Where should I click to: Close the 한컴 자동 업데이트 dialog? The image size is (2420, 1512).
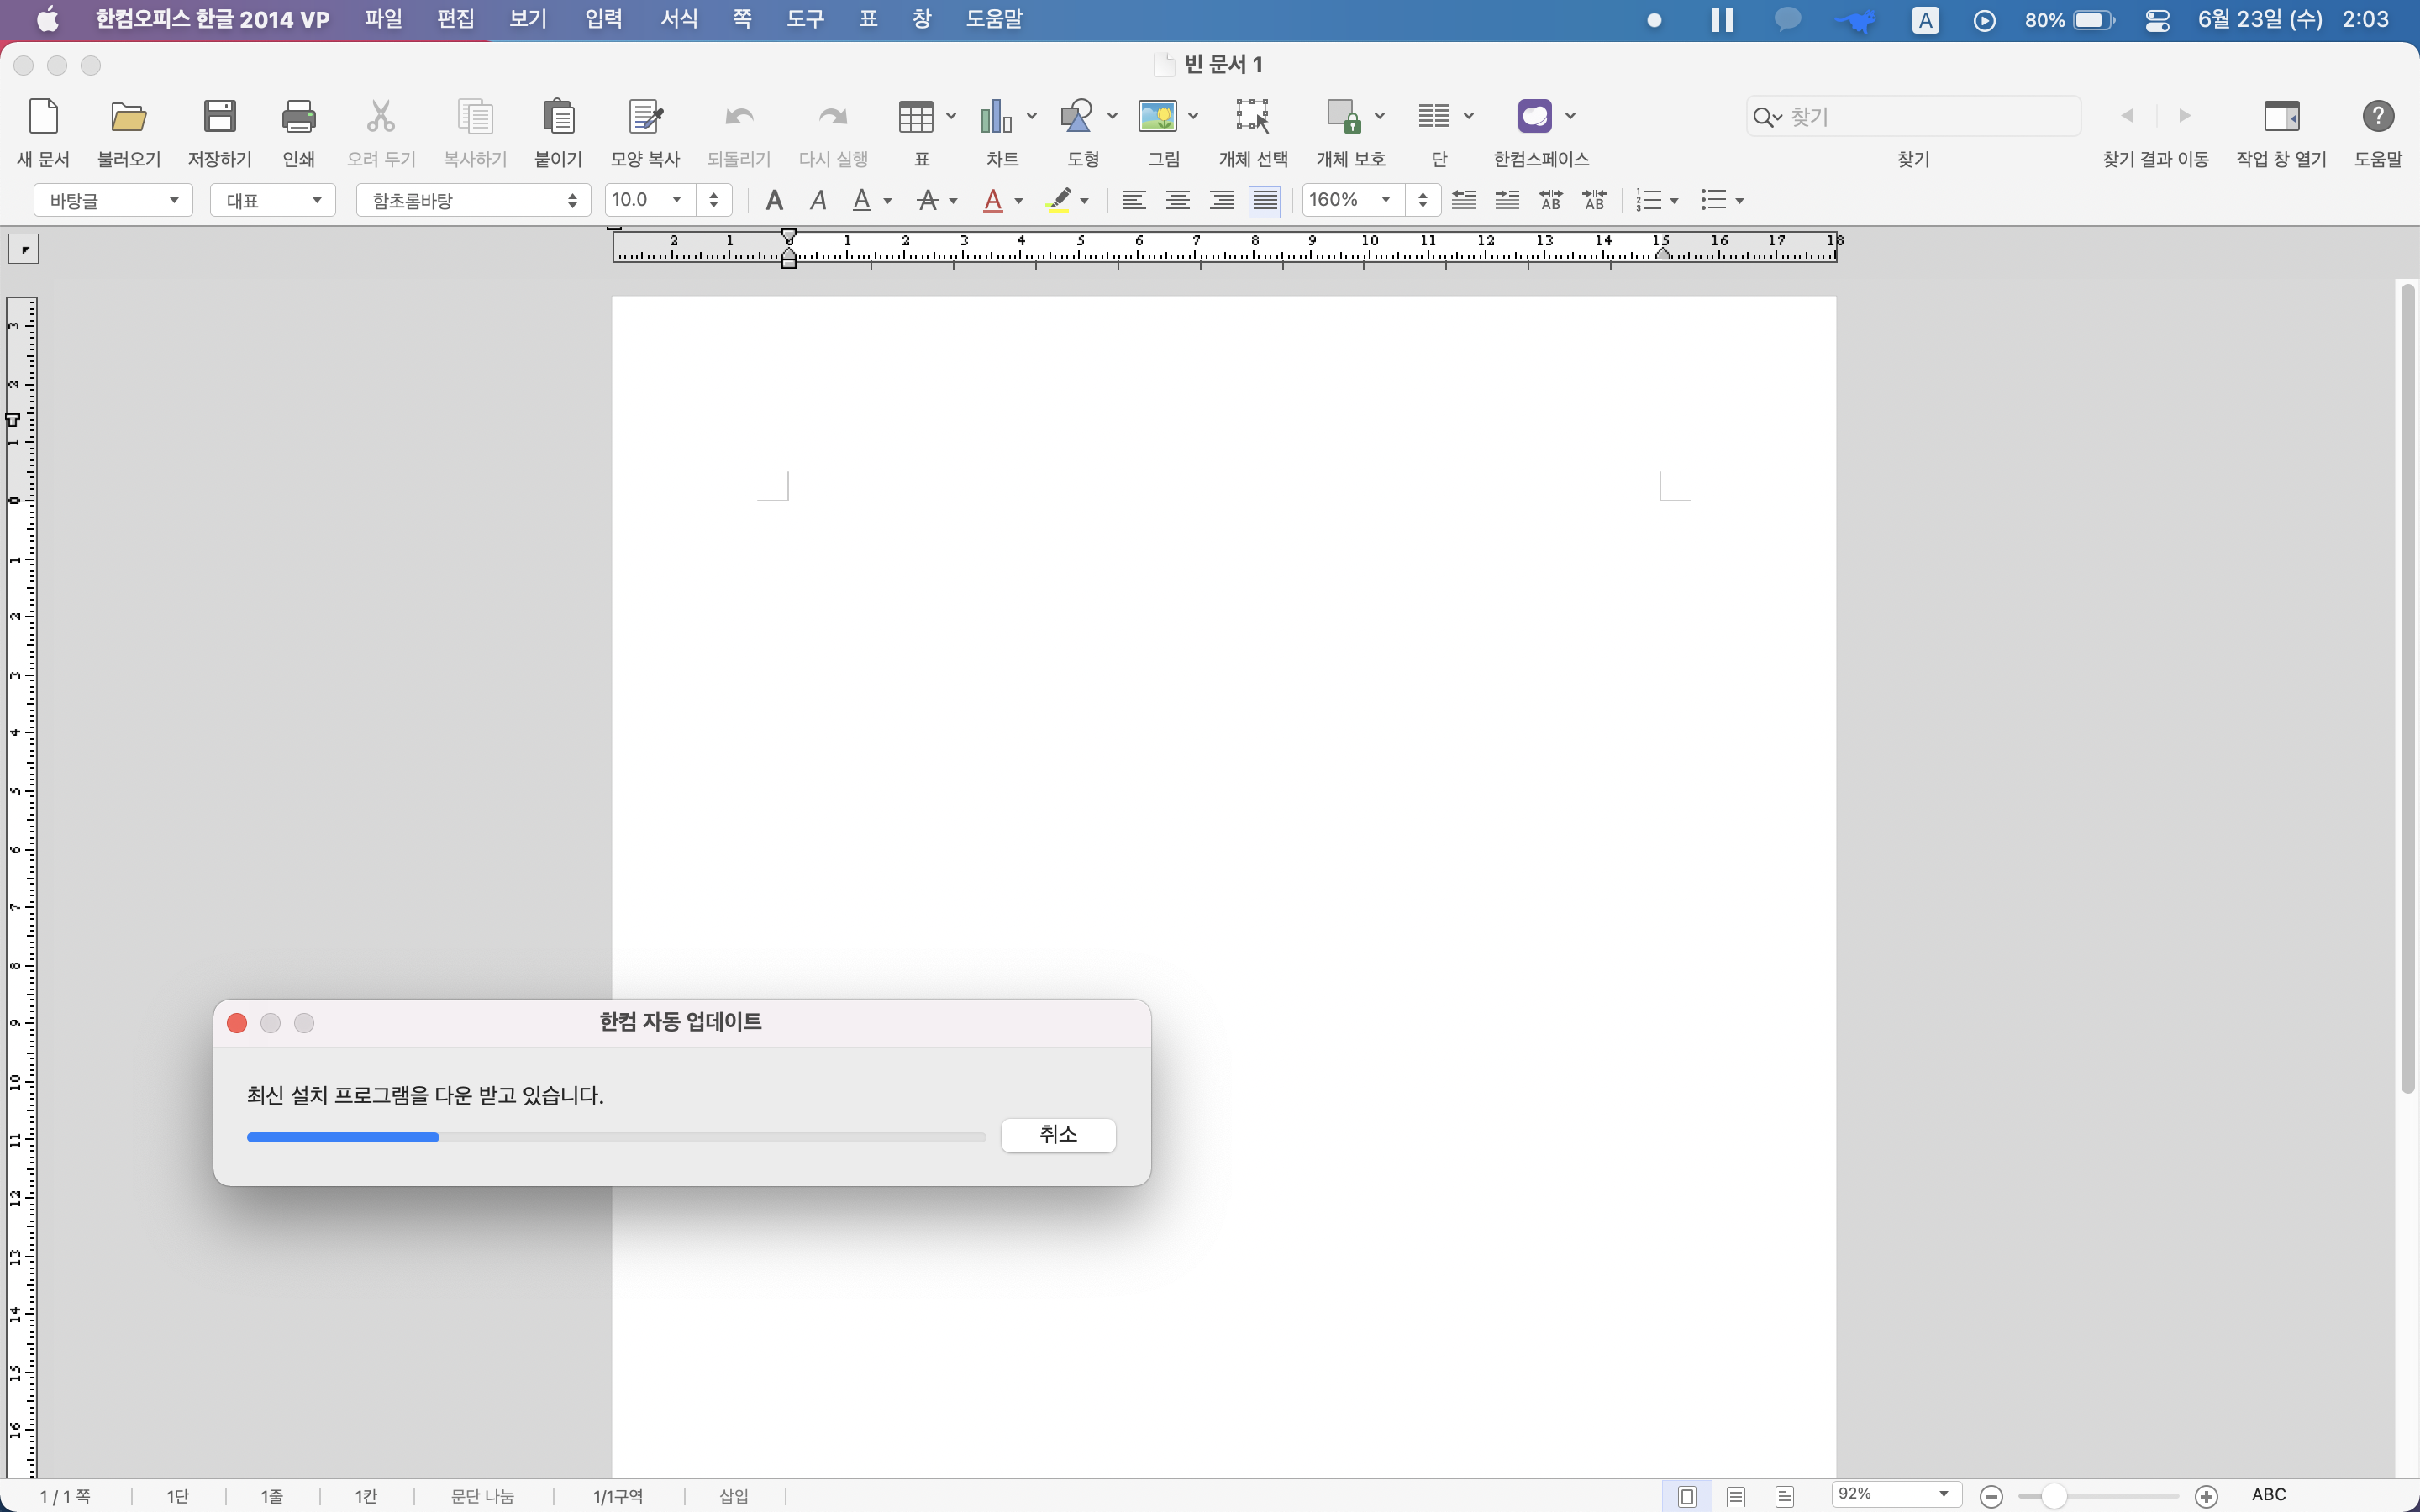pos(237,1023)
